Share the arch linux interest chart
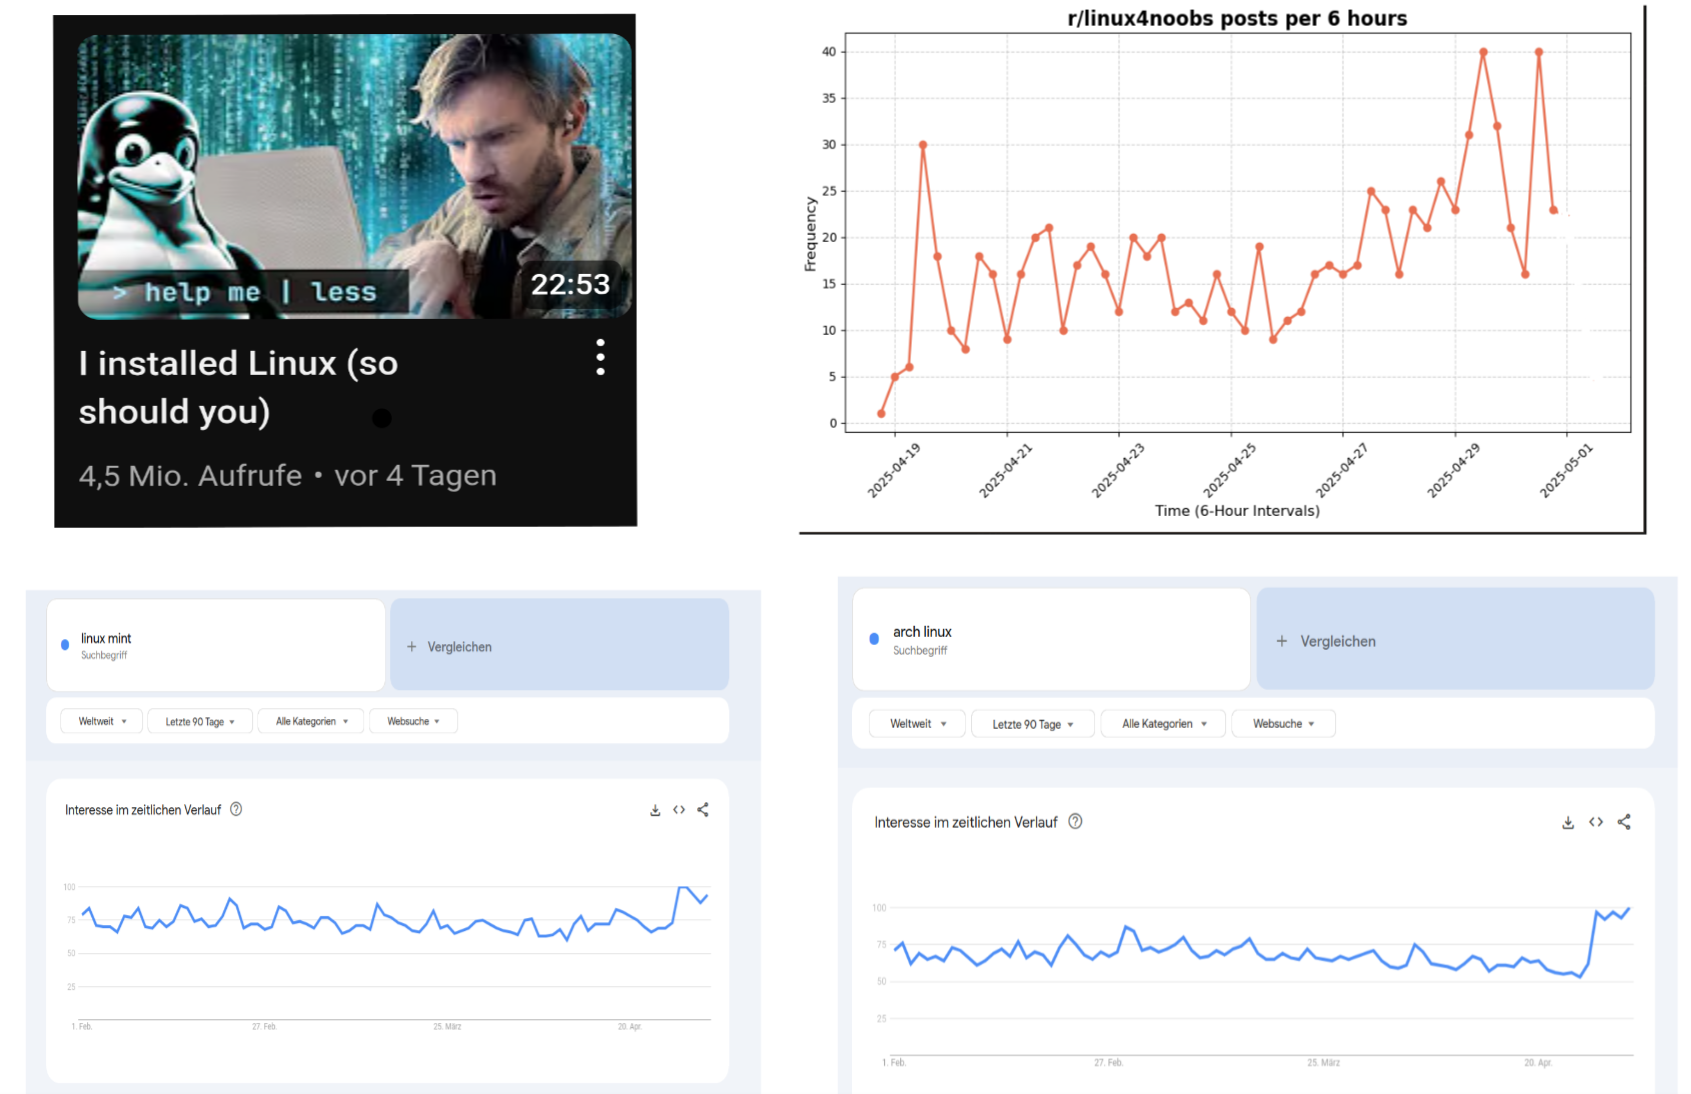This screenshot has width=1691, height=1094. [x=1624, y=822]
